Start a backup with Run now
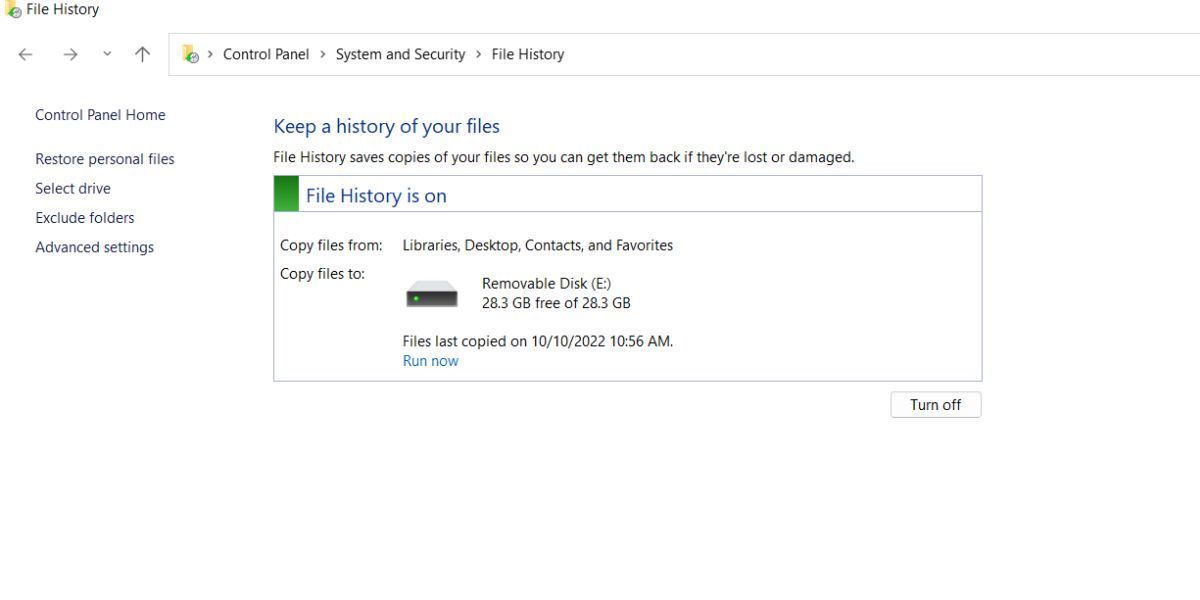 pyautogui.click(x=431, y=361)
